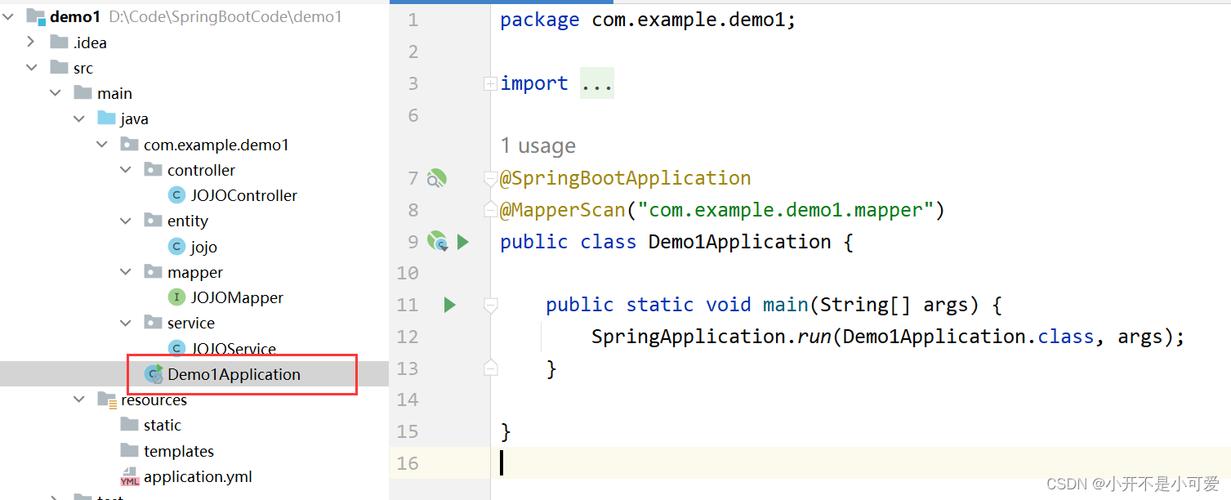Collapse the src folder
The image size is (1231, 500).
tap(32, 68)
